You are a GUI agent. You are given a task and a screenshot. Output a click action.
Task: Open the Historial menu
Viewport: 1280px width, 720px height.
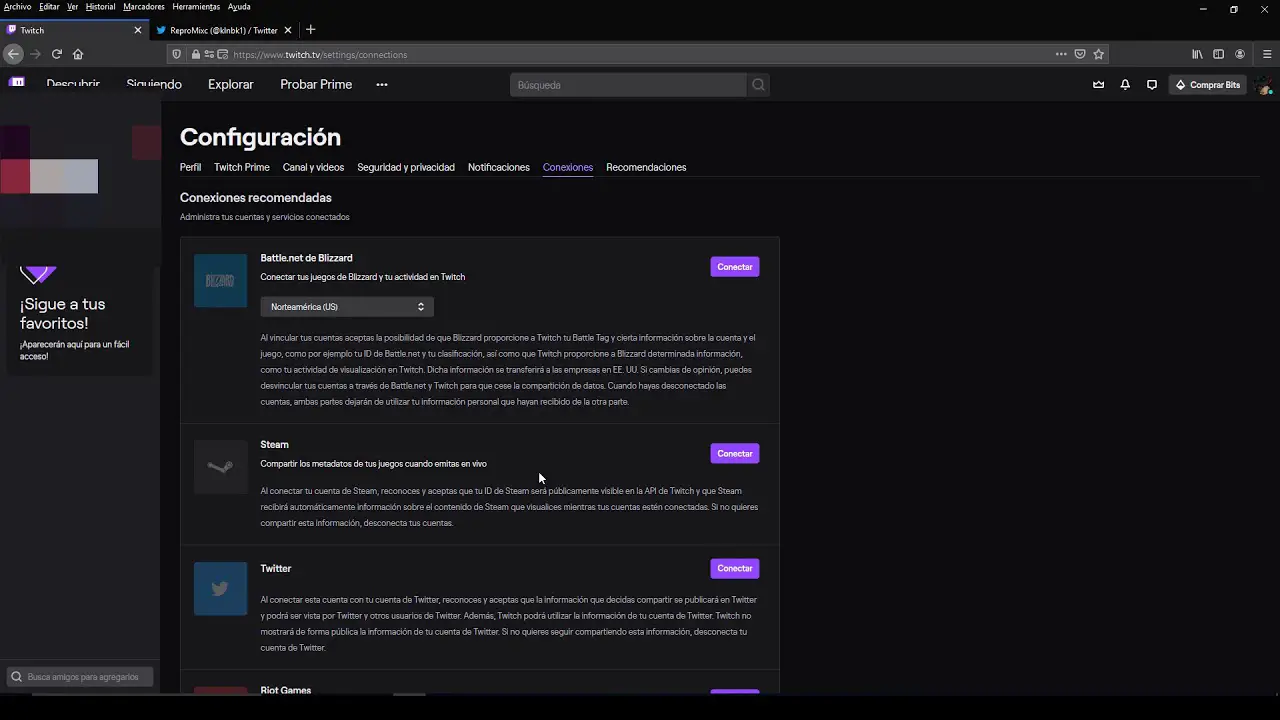[100, 7]
